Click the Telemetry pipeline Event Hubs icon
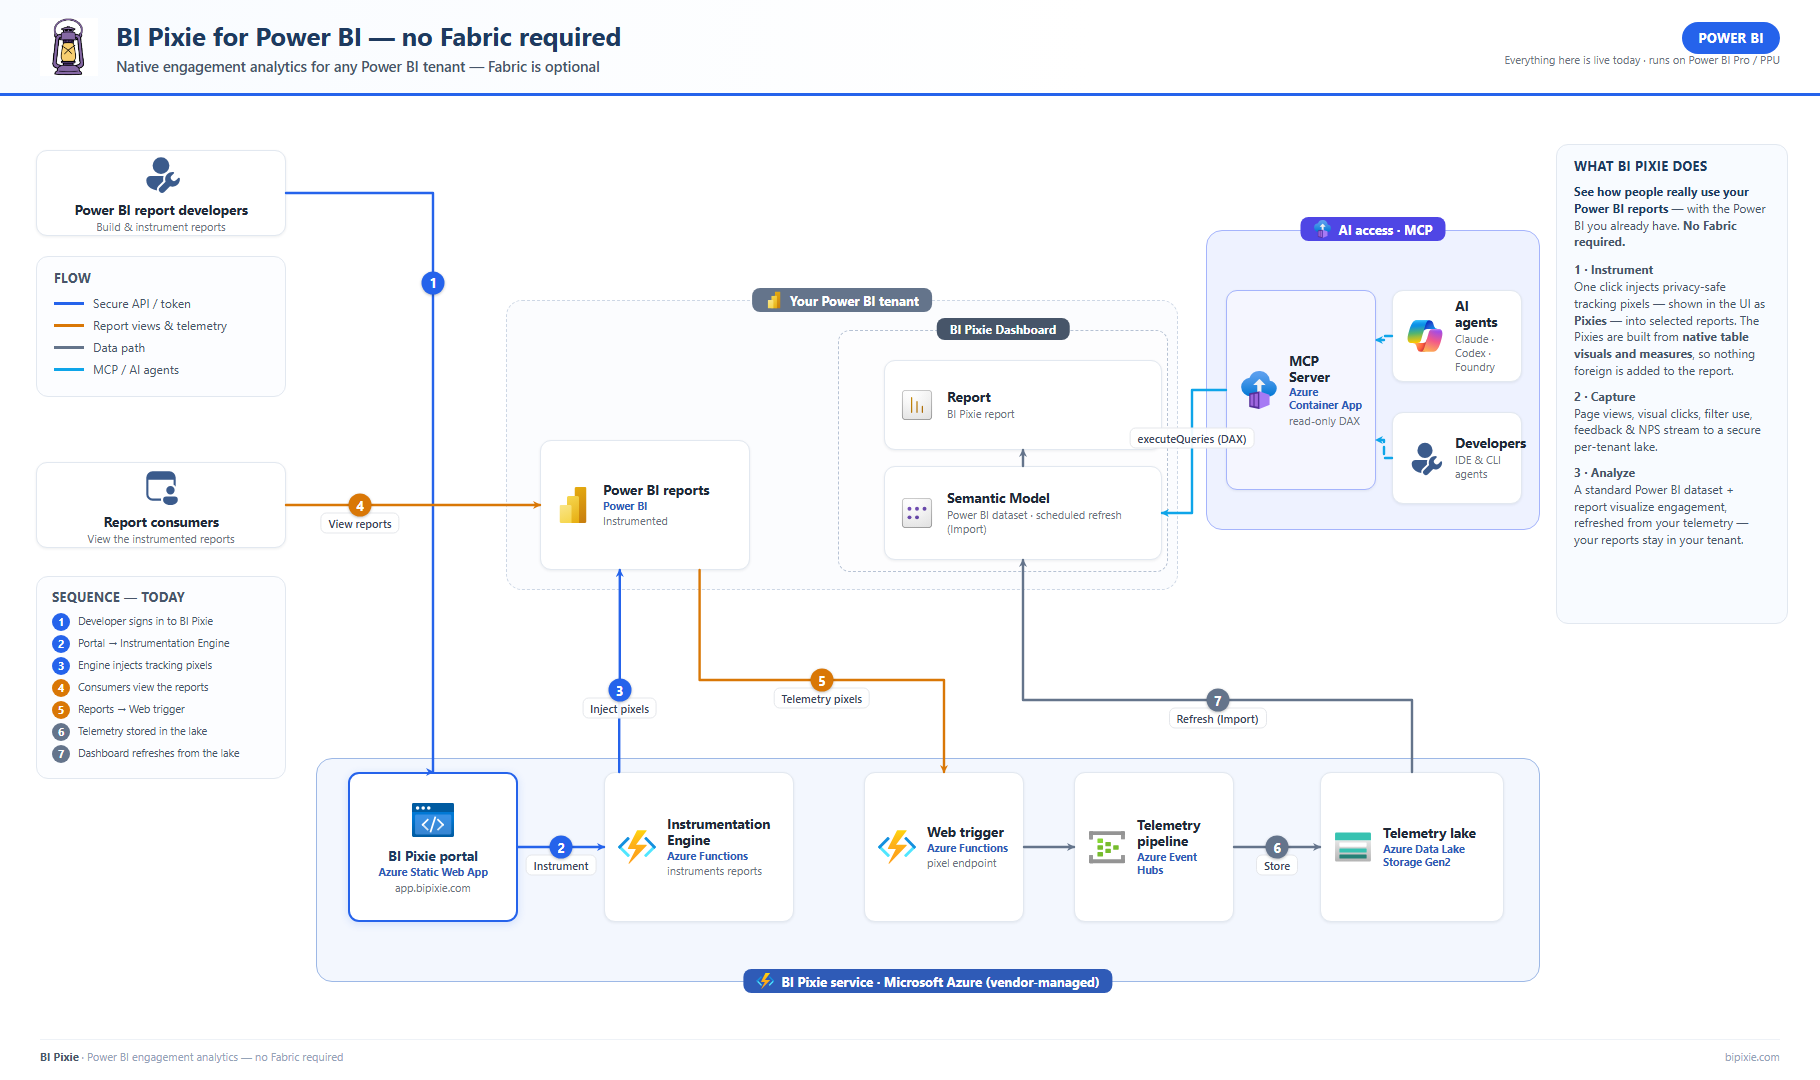The width and height of the screenshot is (1820, 1080). [1107, 847]
